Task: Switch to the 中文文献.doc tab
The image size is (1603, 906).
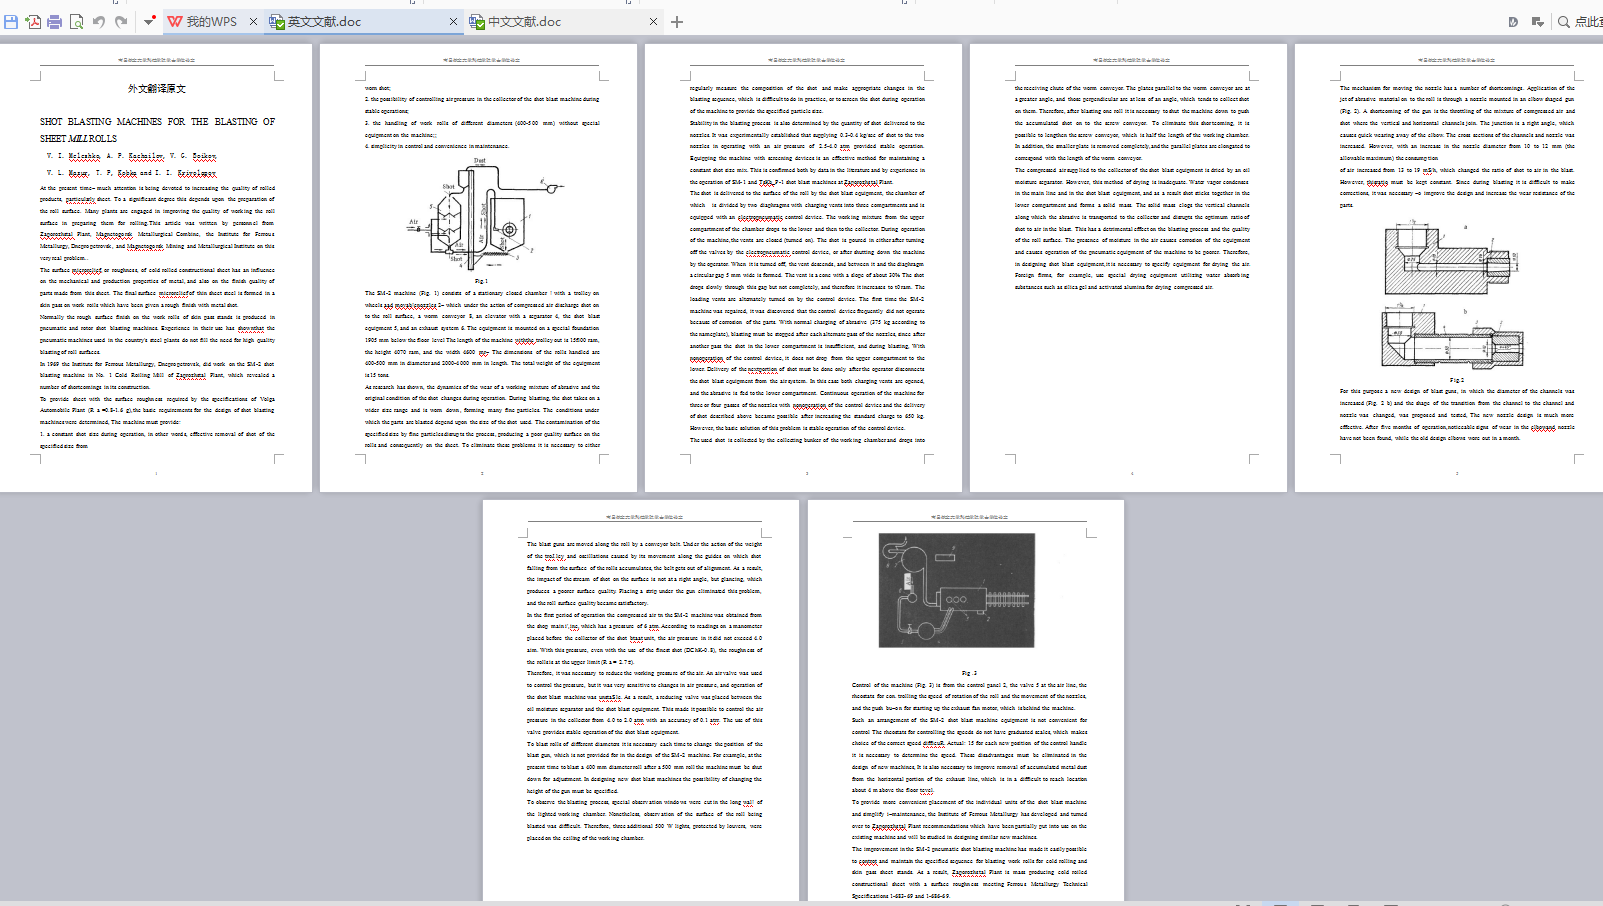Action: (524, 21)
